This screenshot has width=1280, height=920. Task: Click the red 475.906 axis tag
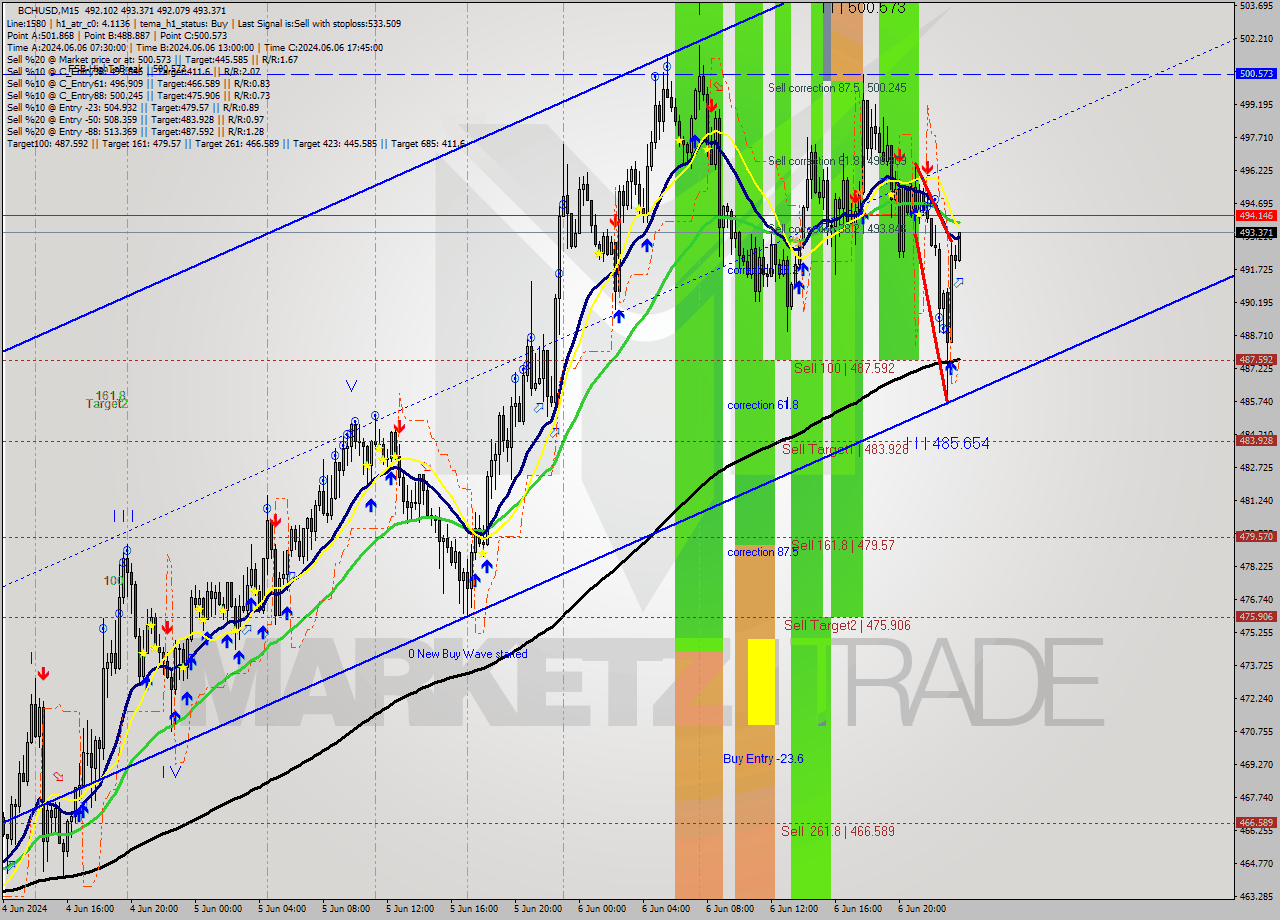click(x=1256, y=616)
